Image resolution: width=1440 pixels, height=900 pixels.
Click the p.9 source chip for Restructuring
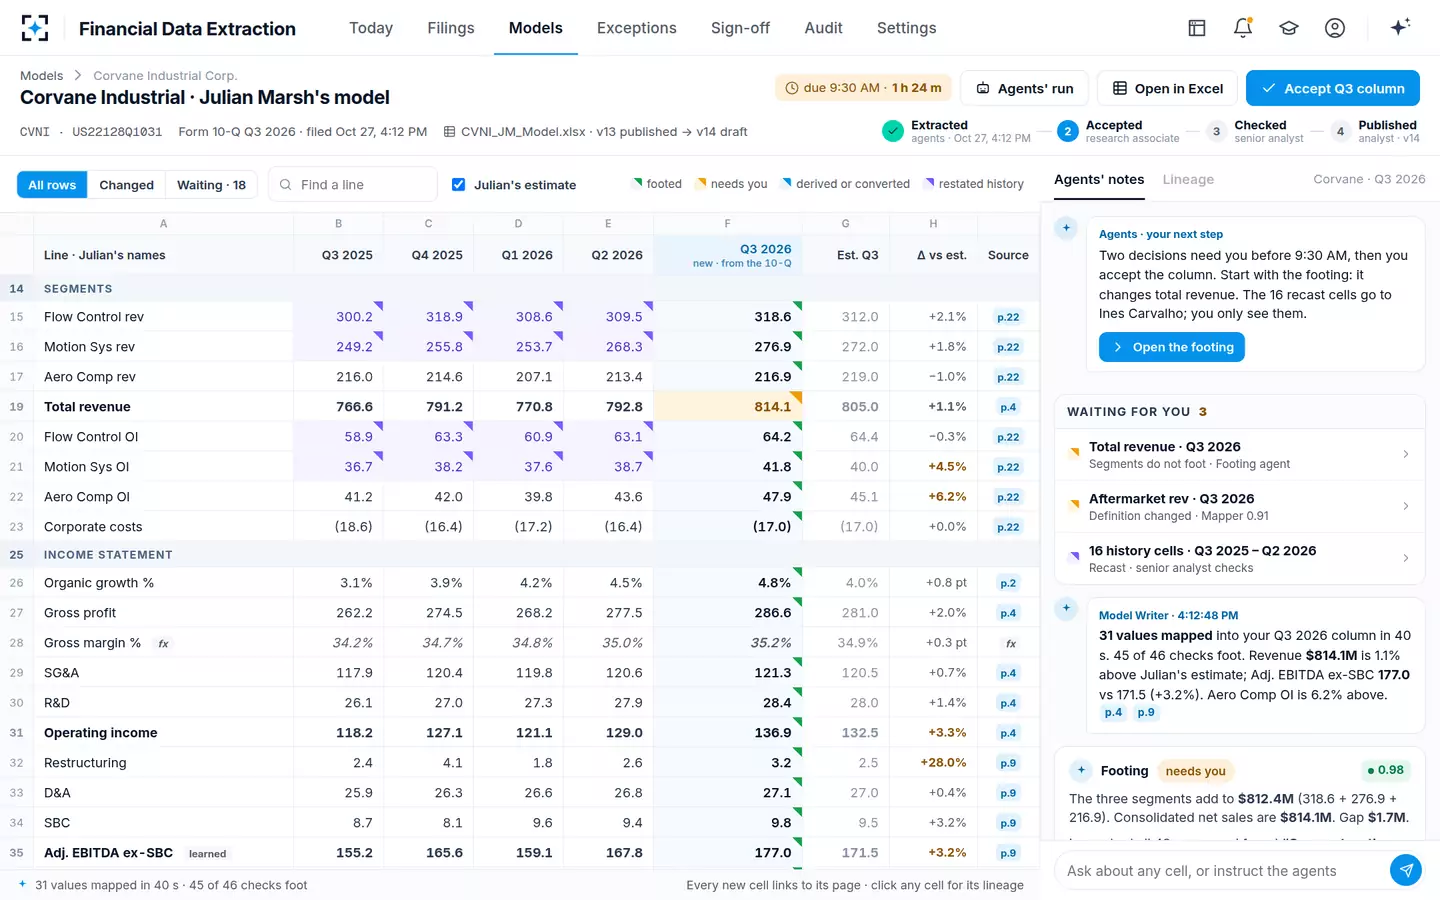1008,763
